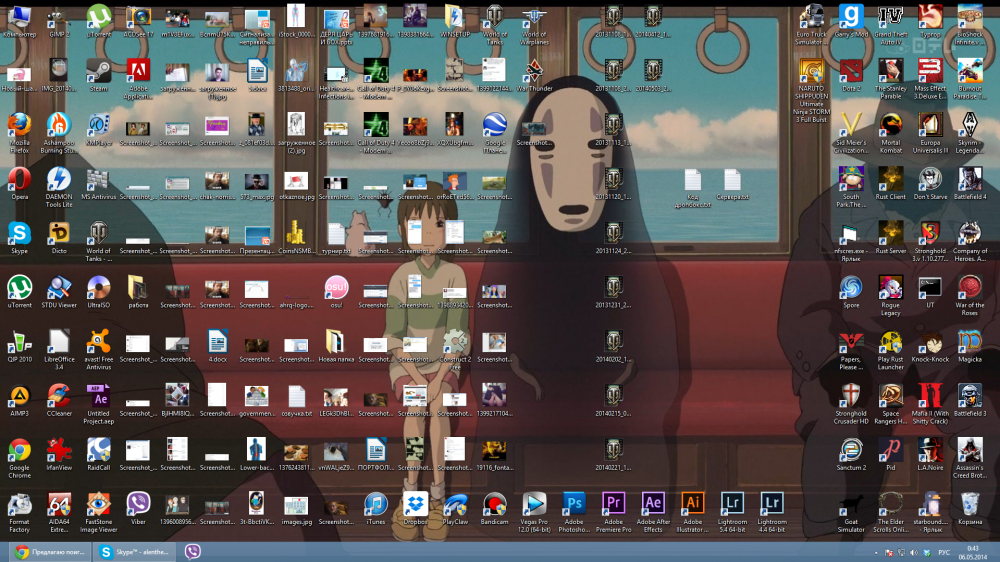The height and width of the screenshot is (562, 1000).
Task: Launch the PlayClaw desktop icon
Action: [x=454, y=509]
